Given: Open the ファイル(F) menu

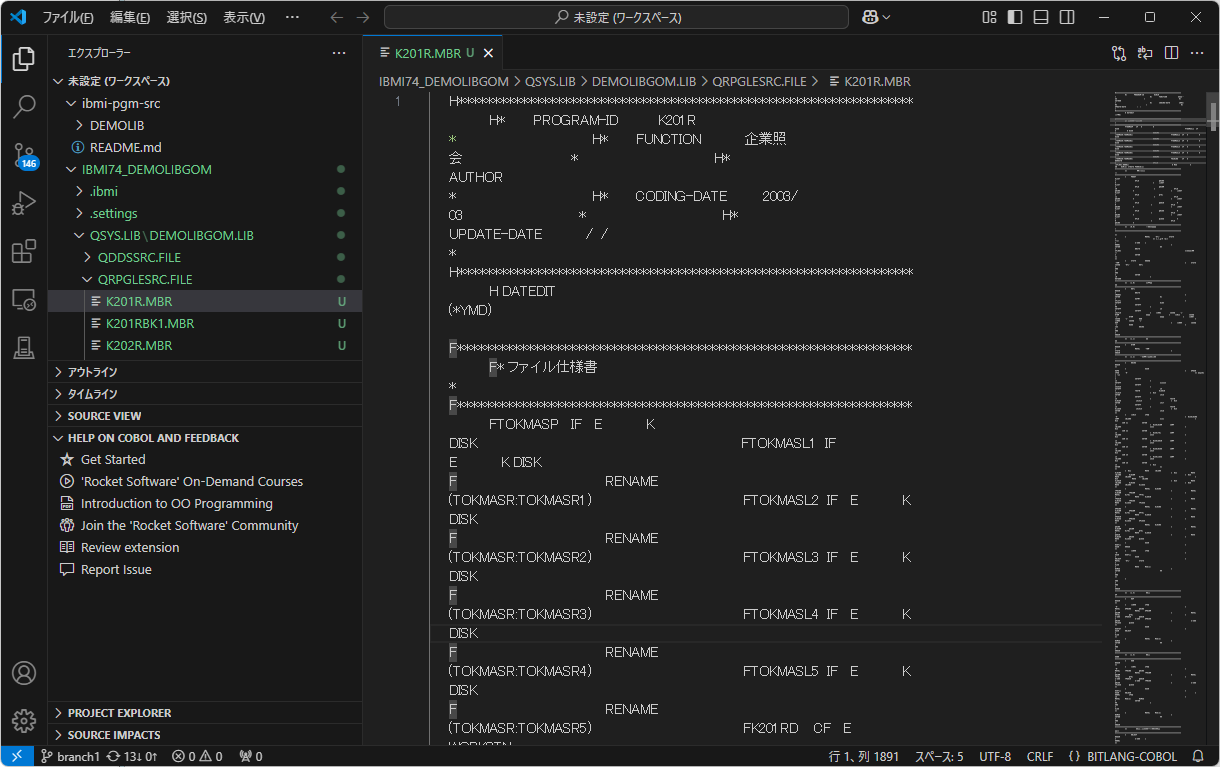Looking at the screenshot, I should tap(68, 17).
